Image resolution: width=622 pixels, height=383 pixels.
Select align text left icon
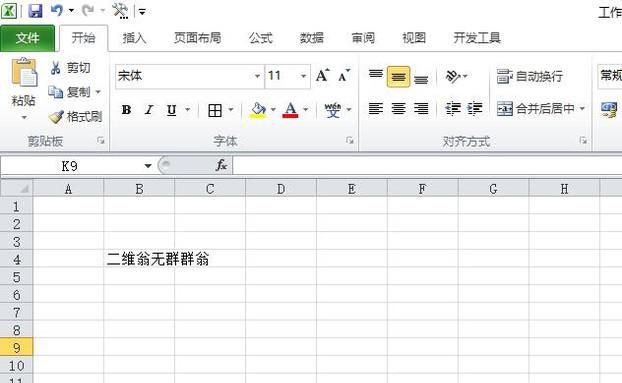click(x=376, y=108)
